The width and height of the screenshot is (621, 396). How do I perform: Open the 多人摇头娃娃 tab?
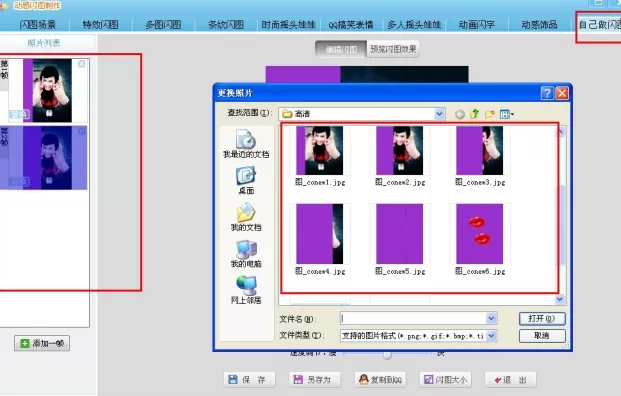414,25
